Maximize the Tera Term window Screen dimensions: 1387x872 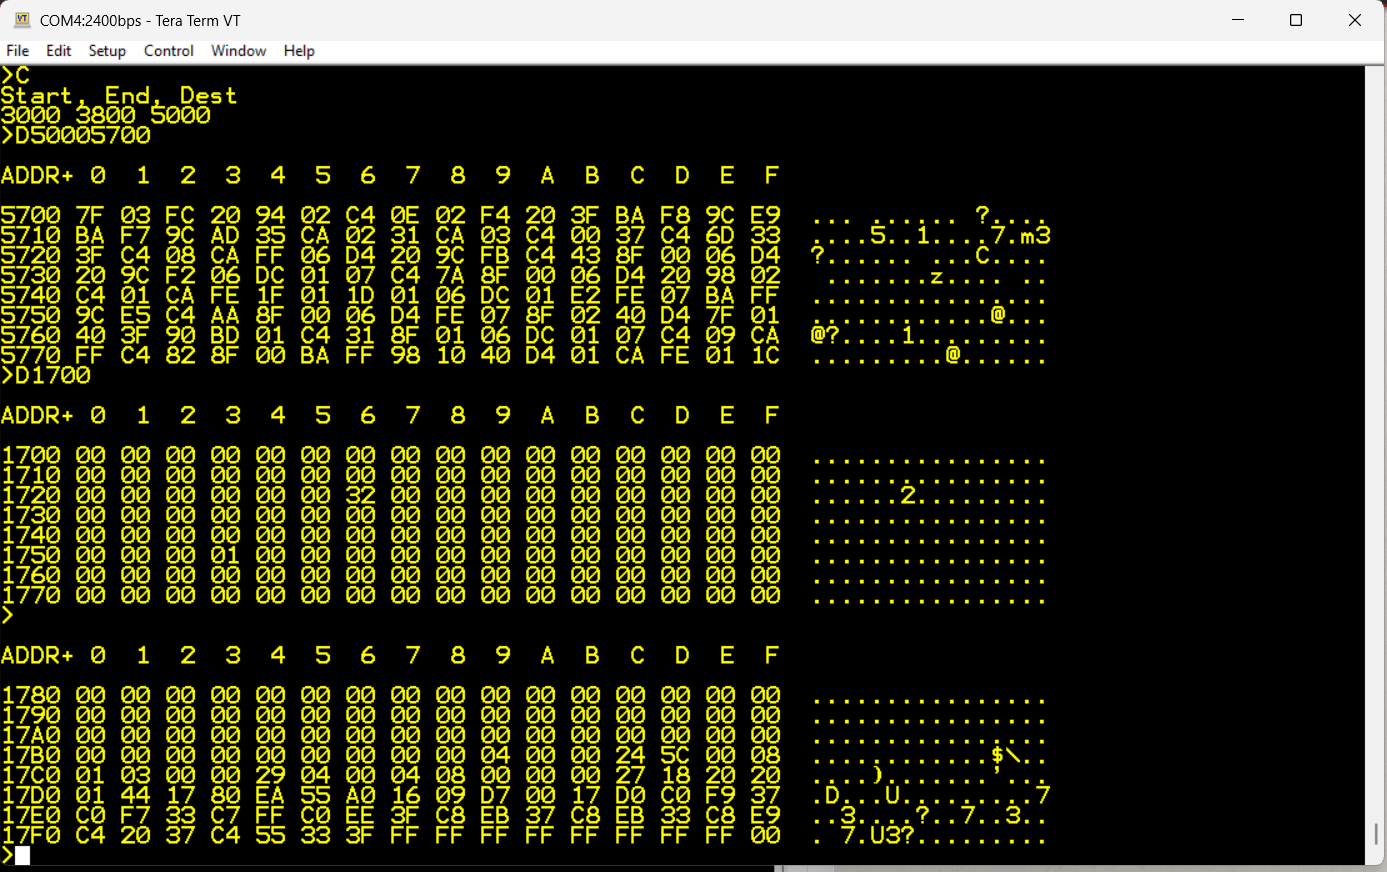click(1296, 20)
